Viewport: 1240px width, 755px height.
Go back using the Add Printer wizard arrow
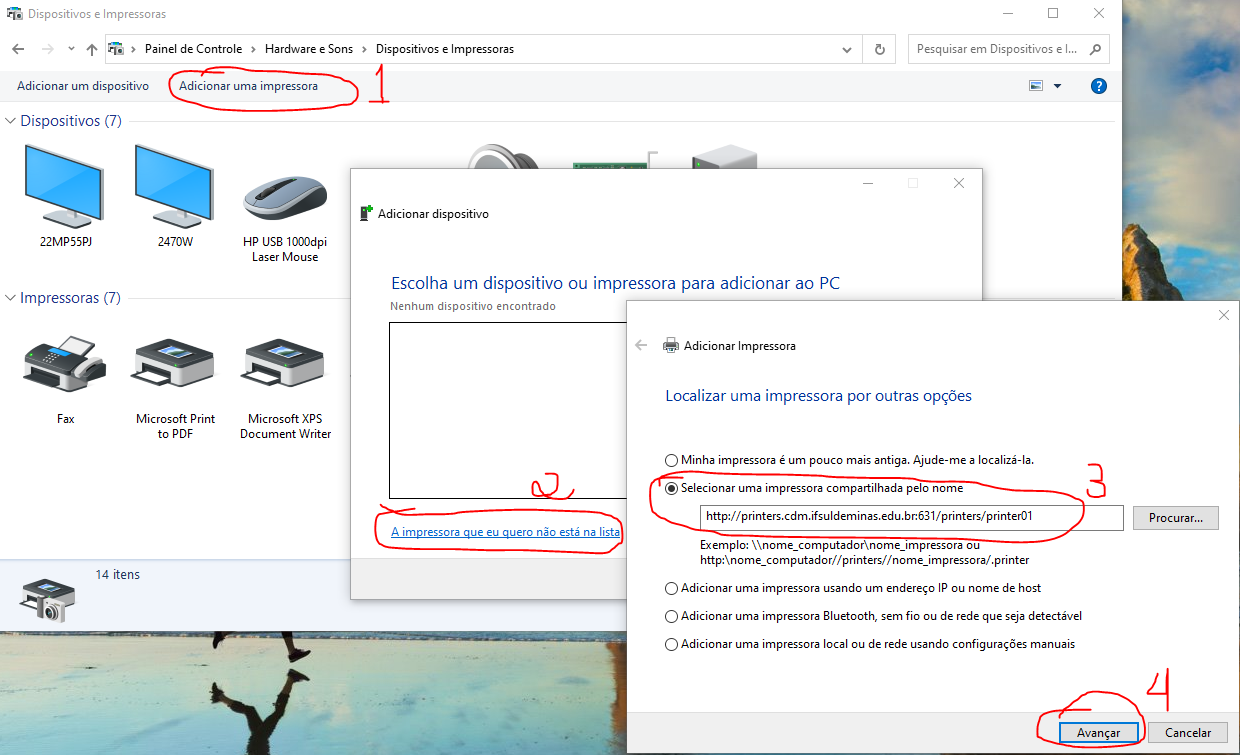642,345
